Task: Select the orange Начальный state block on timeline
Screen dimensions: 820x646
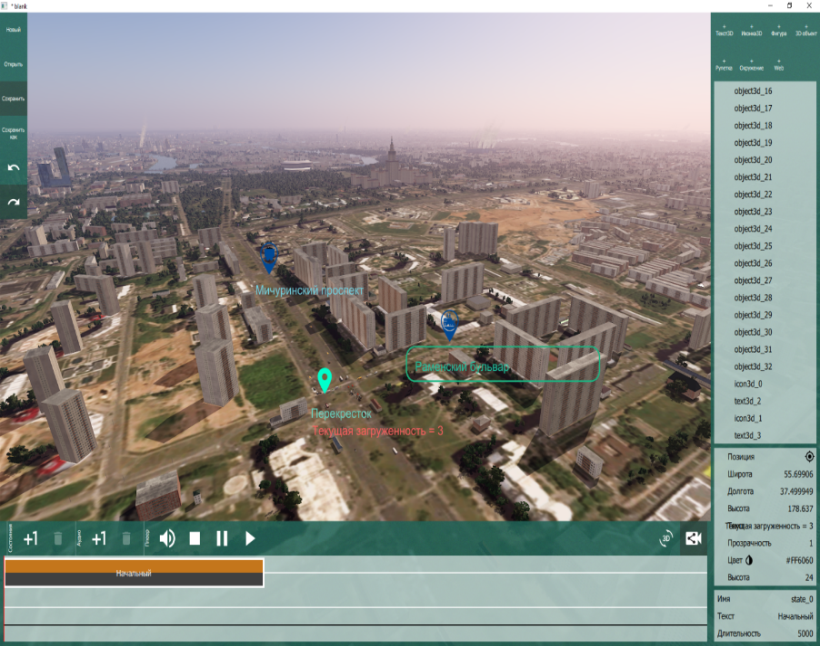Action: 133,573
